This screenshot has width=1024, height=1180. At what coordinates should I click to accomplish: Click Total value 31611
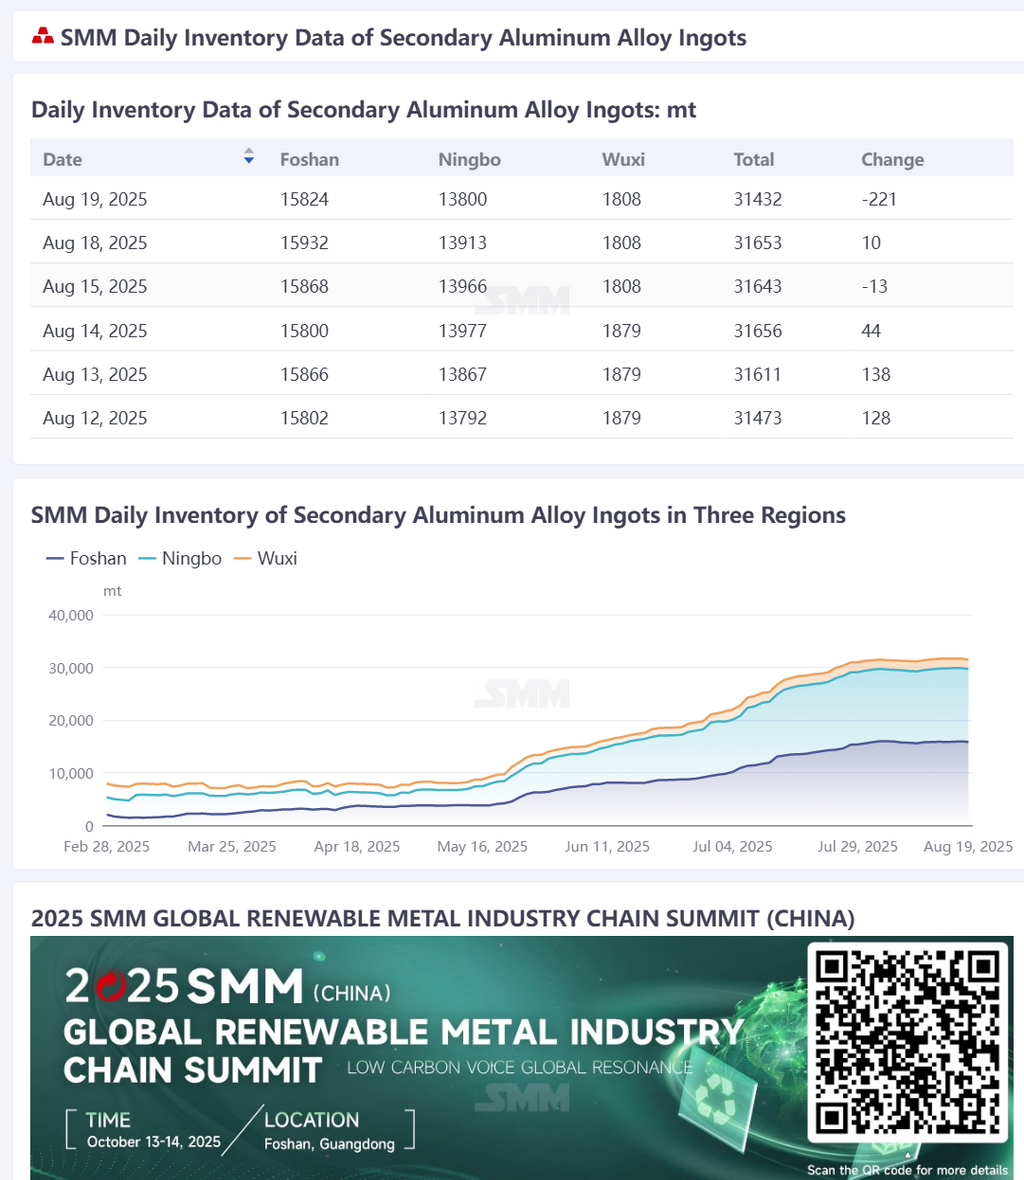click(x=758, y=375)
